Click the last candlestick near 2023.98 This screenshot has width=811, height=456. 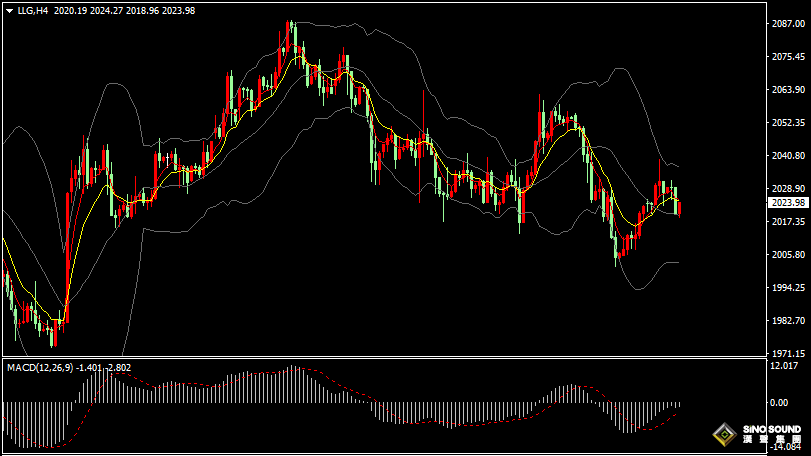(x=680, y=207)
